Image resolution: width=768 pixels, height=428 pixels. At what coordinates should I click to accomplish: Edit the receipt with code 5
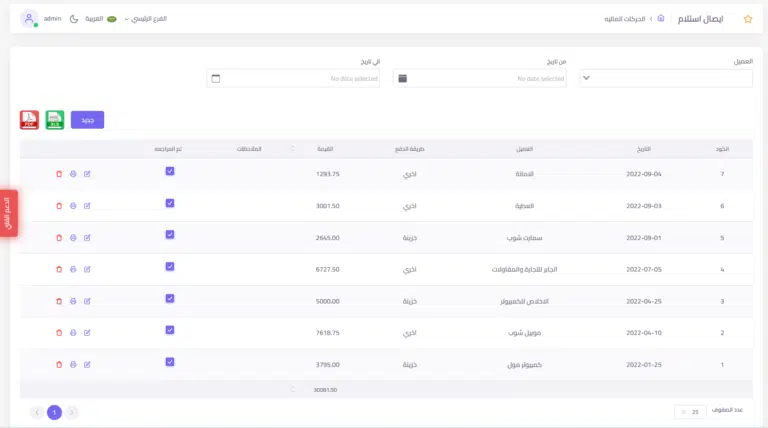pos(87,238)
